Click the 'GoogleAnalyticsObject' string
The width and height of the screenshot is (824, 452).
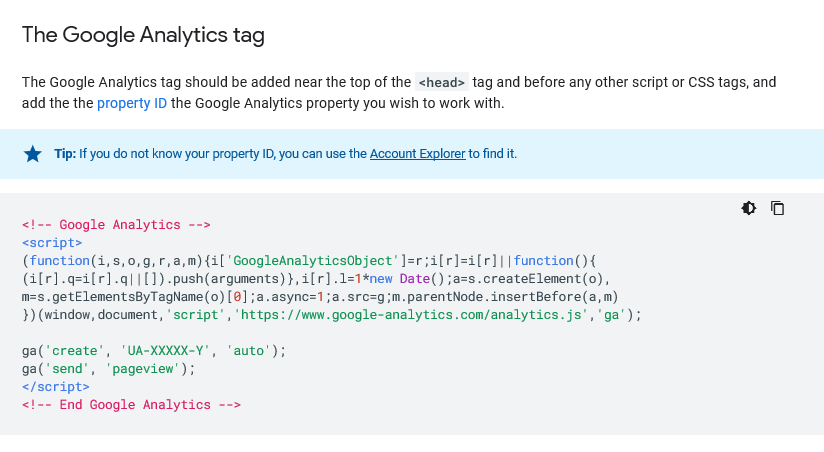click(312, 260)
